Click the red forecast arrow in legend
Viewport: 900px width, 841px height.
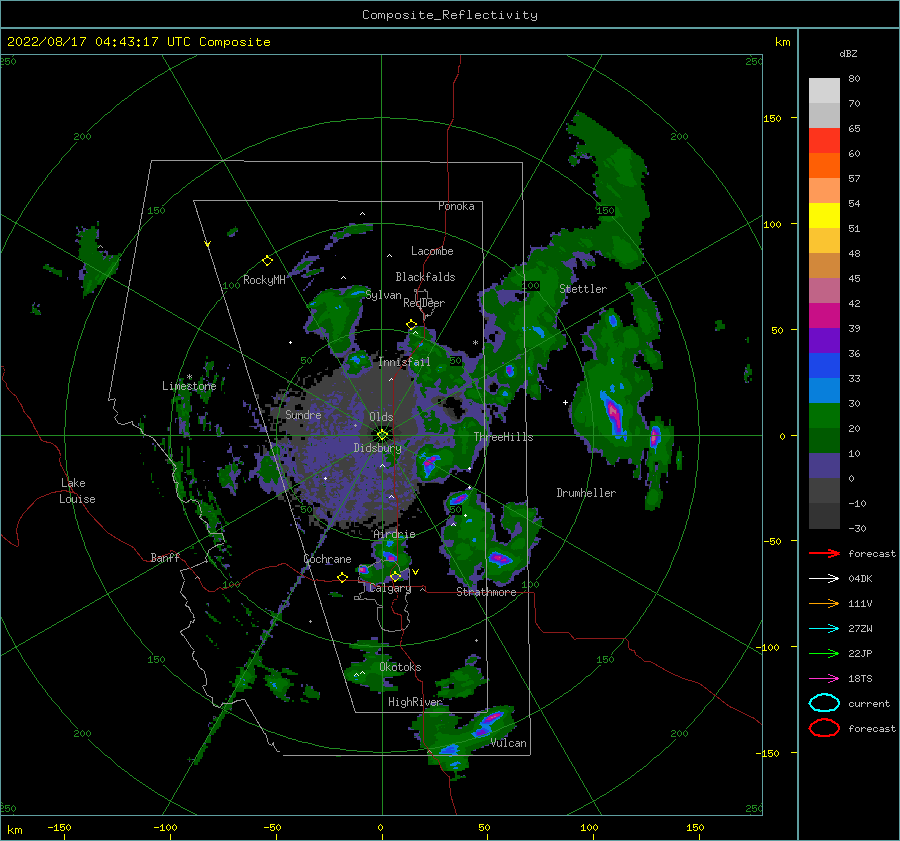click(x=824, y=553)
